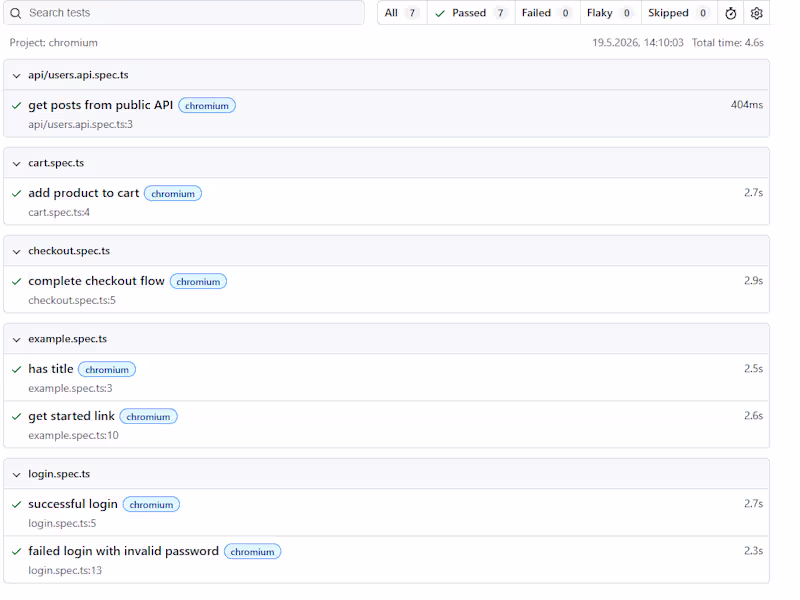800x600 pixels.
Task: Open 'failed login with invalid password' test
Action: pos(123,551)
